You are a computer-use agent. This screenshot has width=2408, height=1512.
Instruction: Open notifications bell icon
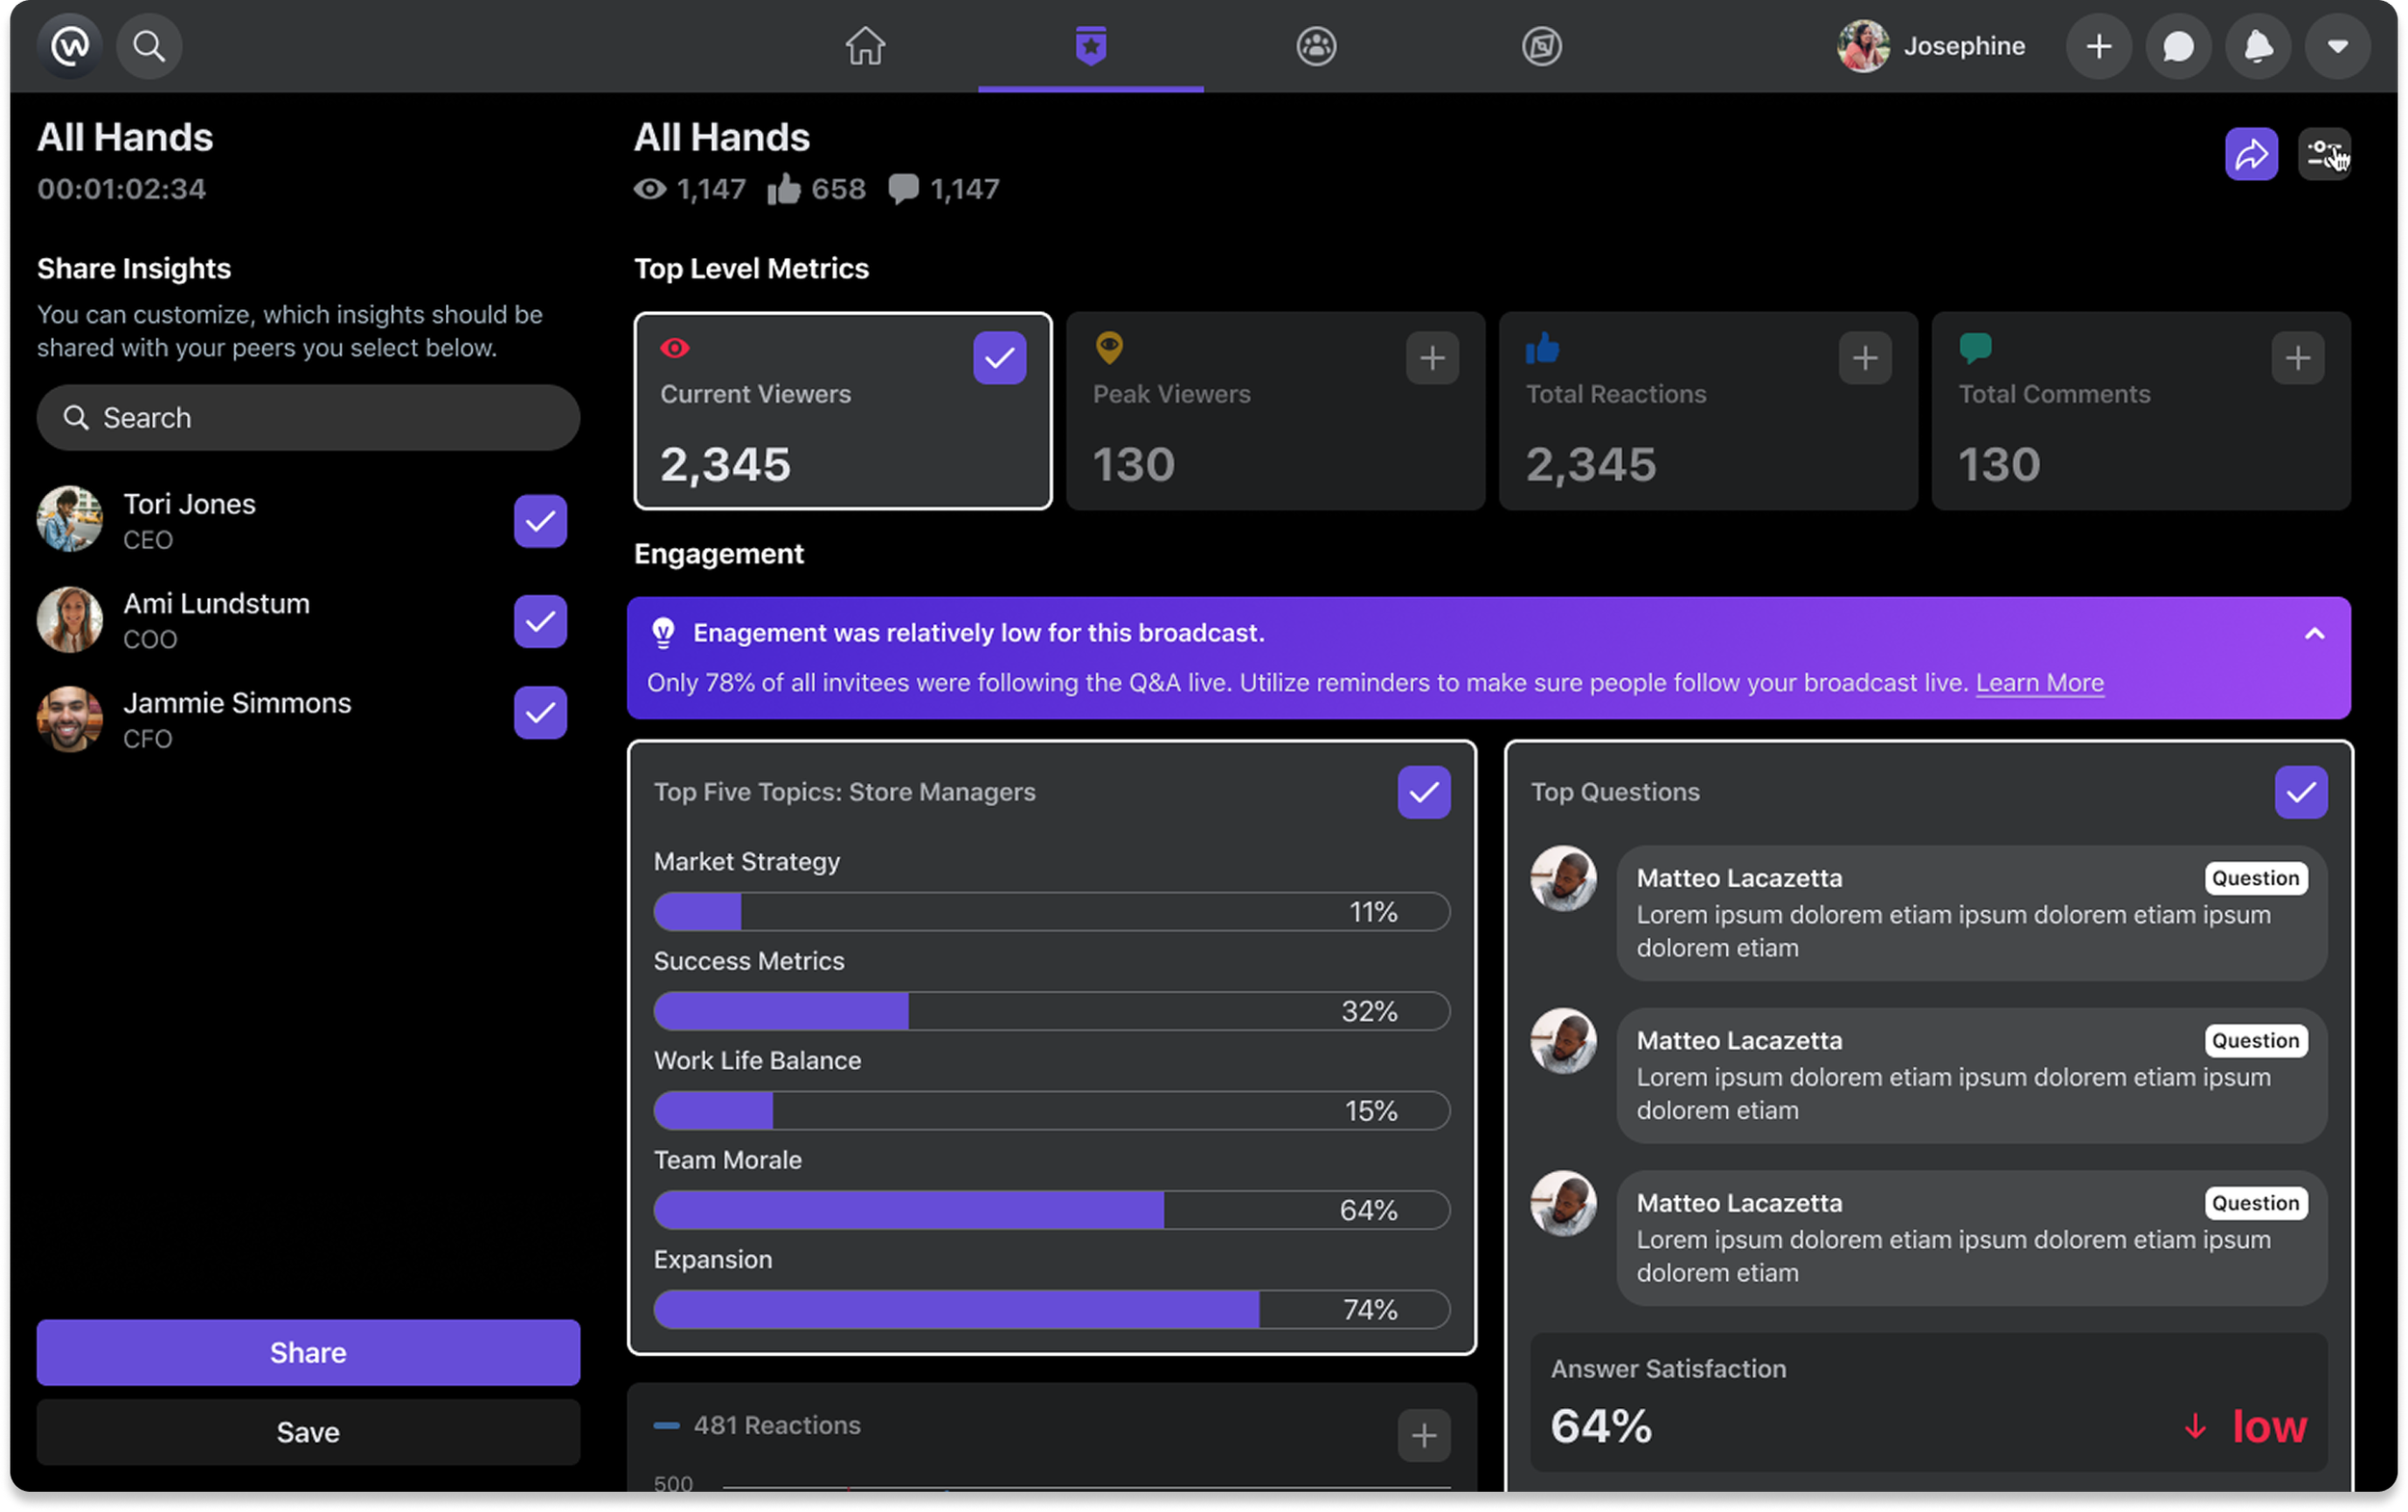[2258, 46]
